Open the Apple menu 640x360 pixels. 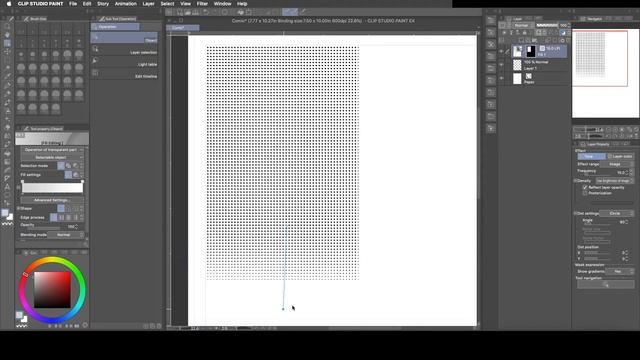pyautogui.click(x=9, y=4)
